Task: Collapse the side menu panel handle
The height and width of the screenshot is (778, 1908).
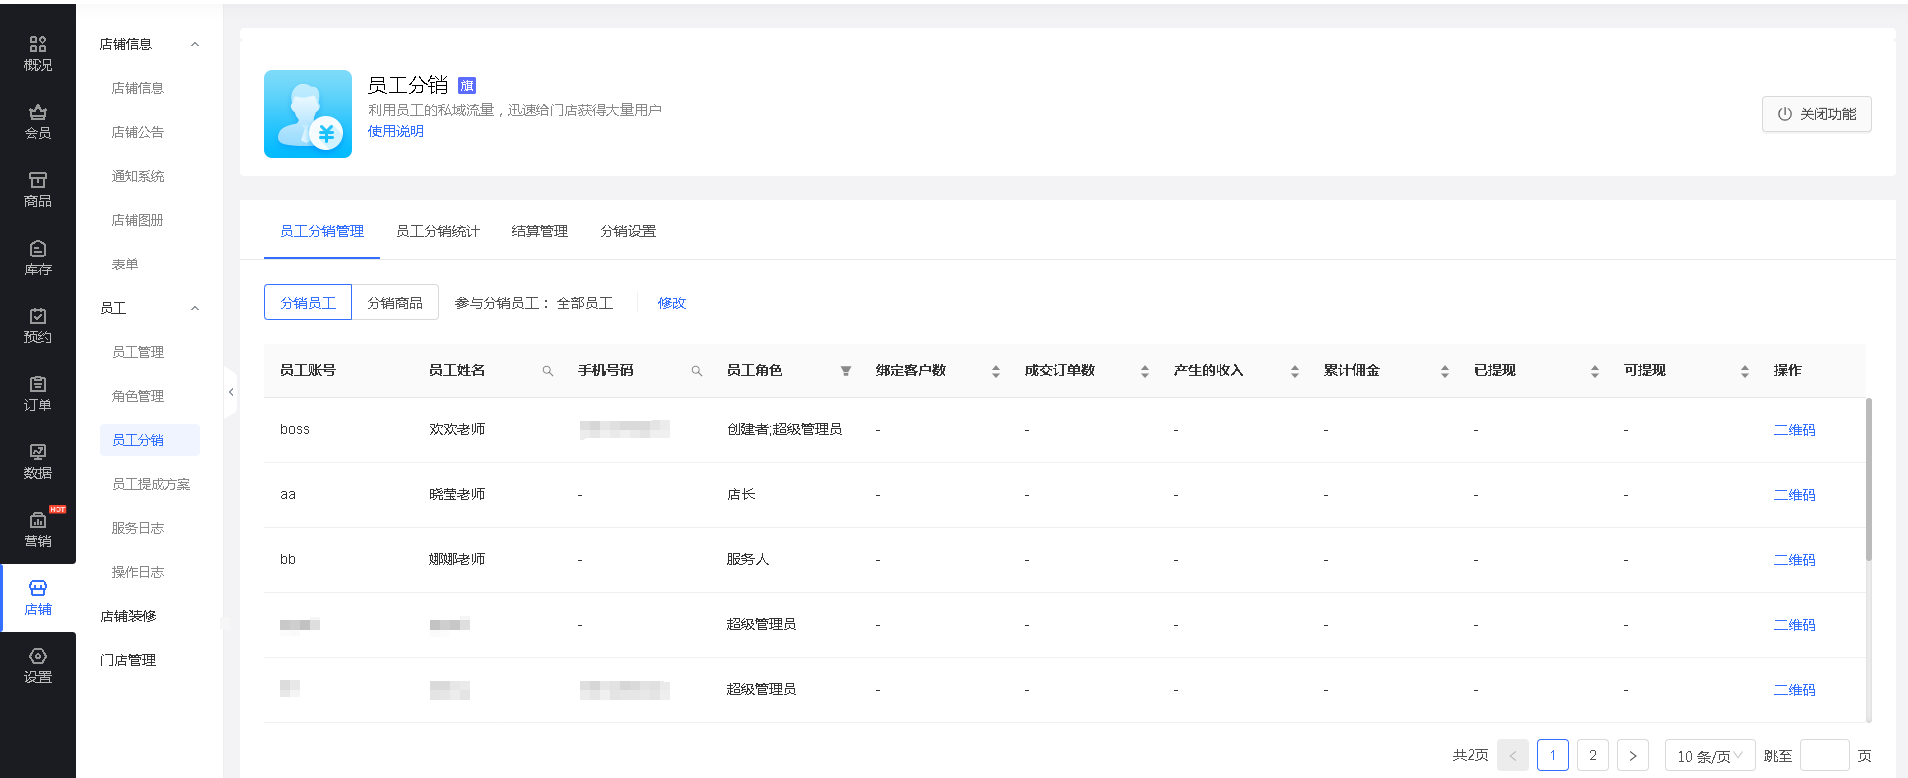Action: 231,392
